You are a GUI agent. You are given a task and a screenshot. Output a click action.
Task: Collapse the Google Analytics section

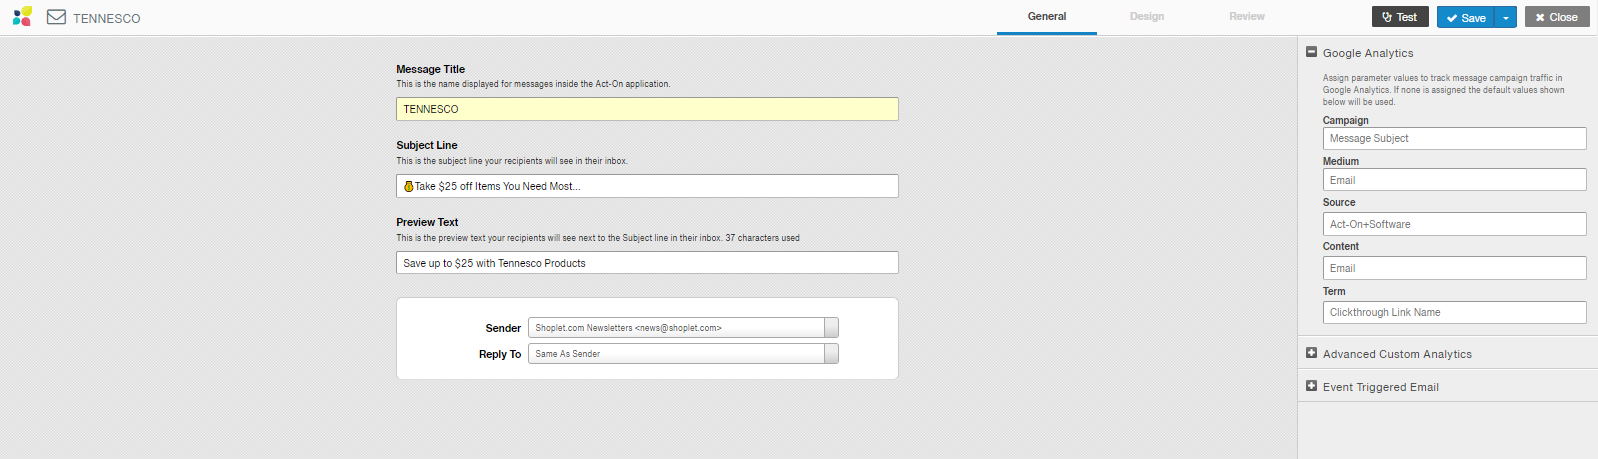tap(1311, 52)
